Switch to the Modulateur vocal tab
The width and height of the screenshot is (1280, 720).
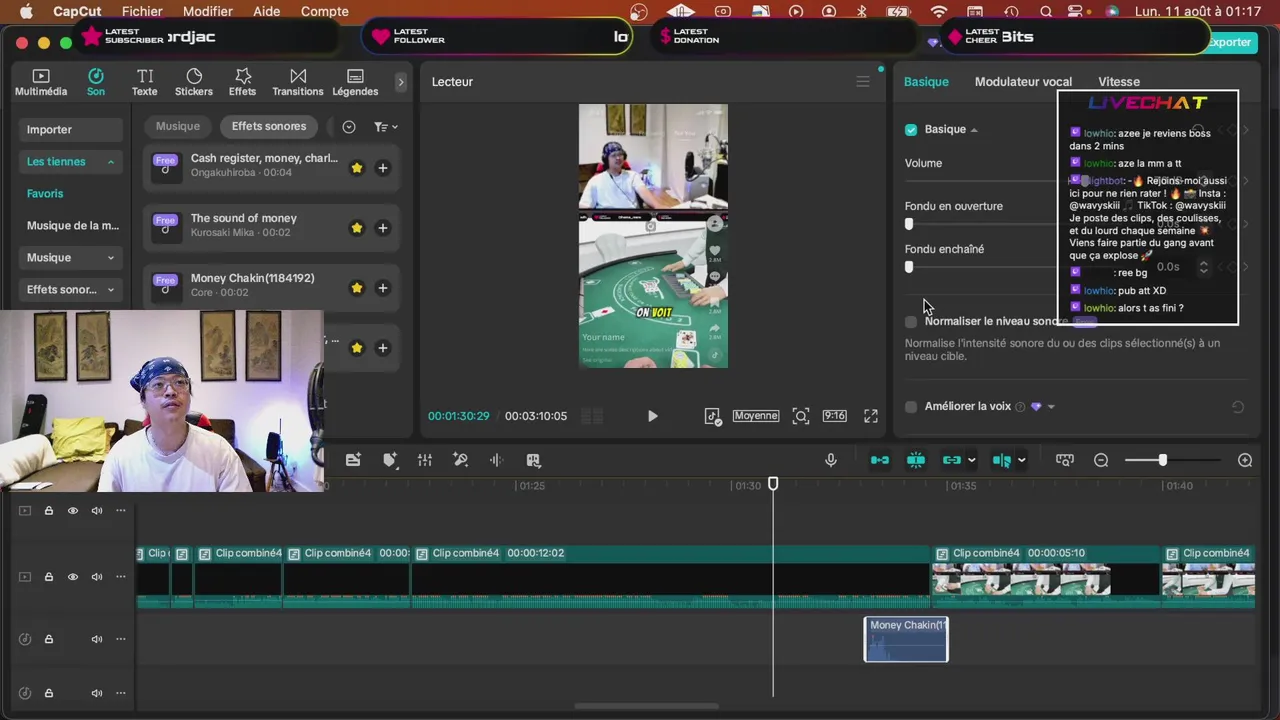pos(1023,82)
